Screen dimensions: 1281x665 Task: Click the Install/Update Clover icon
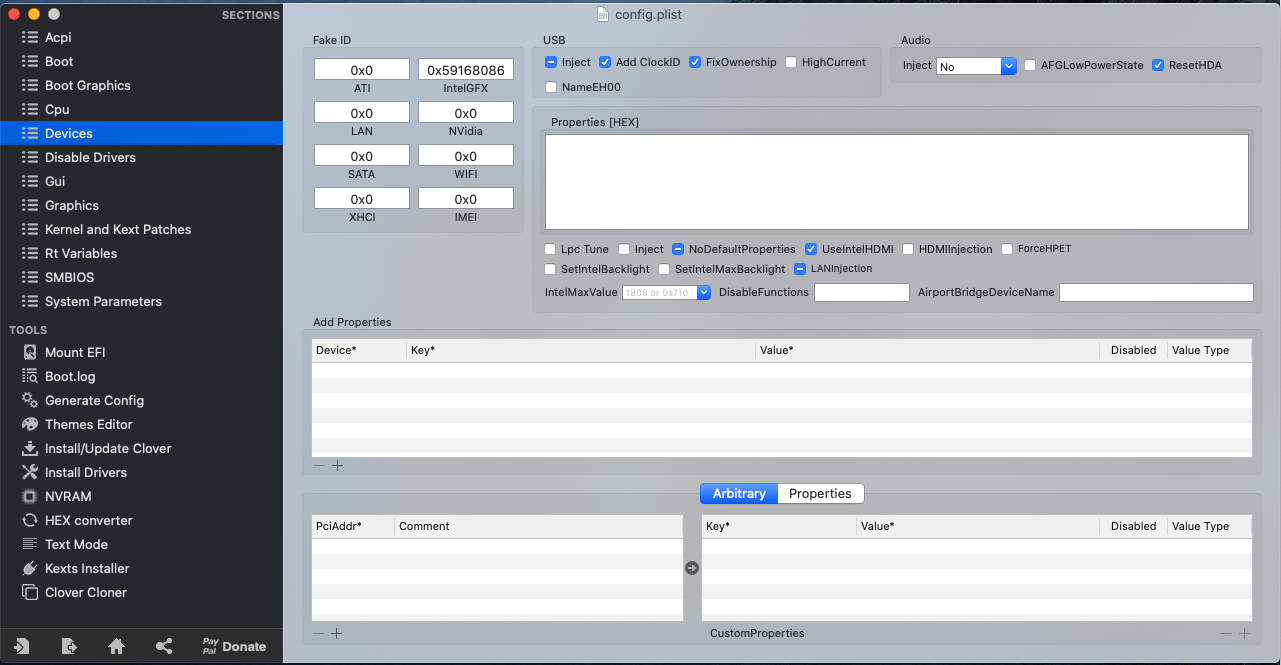coord(29,448)
